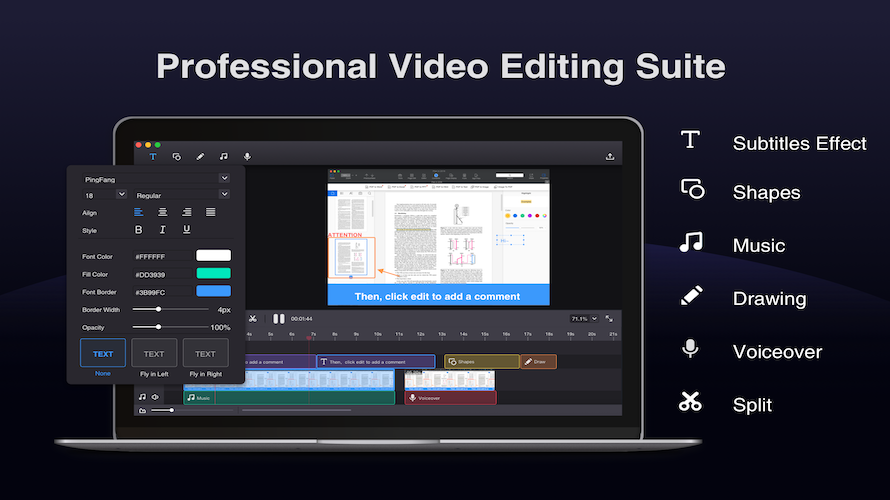Pause playback with the pause button
Screen dimensions: 890x500
point(279,319)
